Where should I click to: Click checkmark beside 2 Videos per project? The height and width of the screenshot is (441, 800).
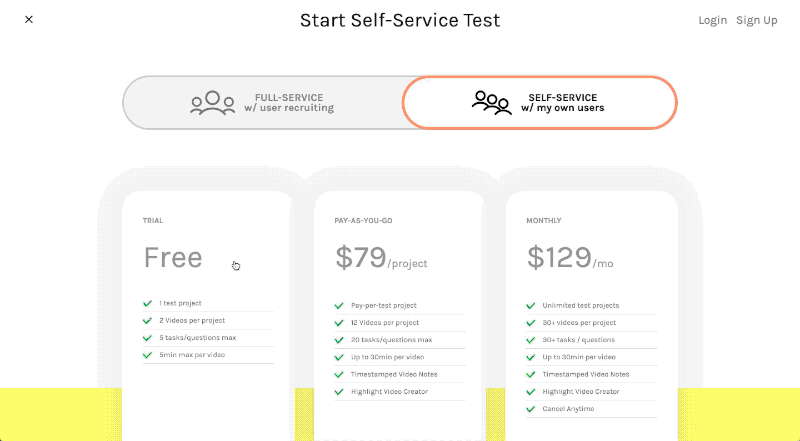click(x=147, y=321)
